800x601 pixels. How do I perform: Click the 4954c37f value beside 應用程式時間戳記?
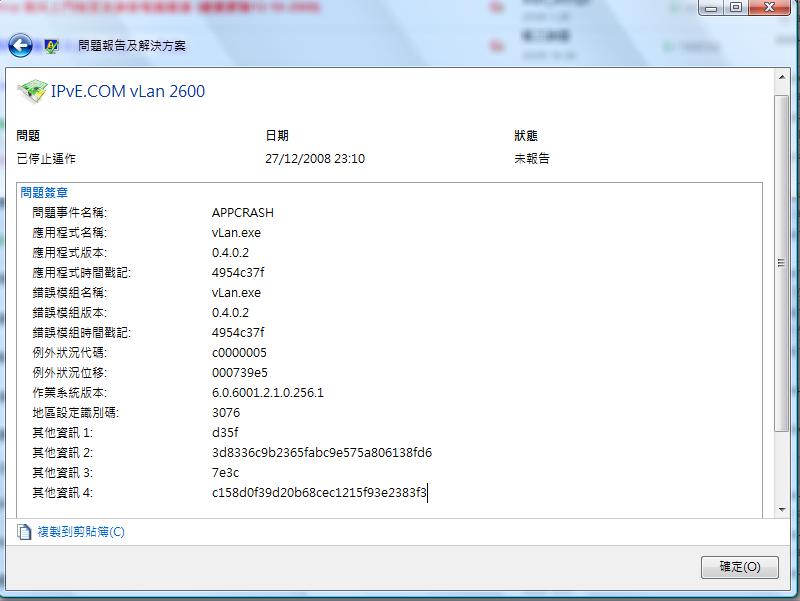[x=238, y=272]
